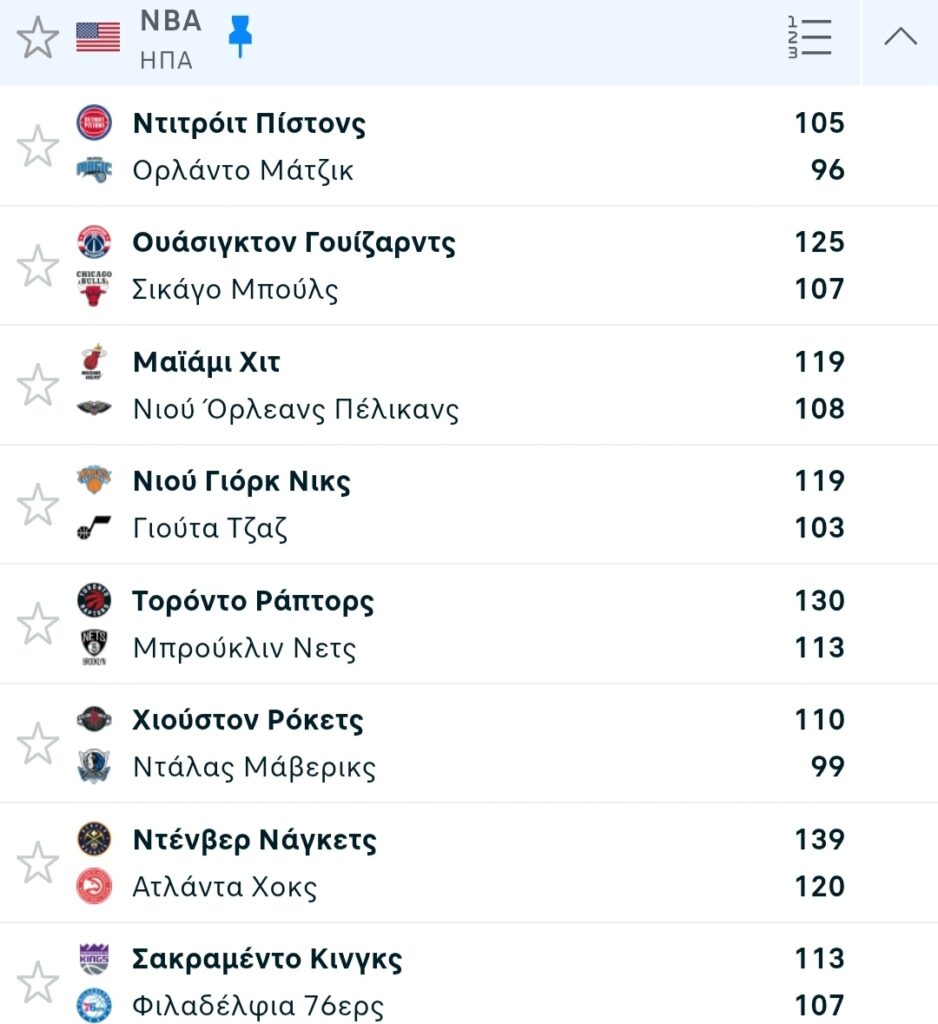Star the Miami Heat vs Pelicans match

(38, 385)
